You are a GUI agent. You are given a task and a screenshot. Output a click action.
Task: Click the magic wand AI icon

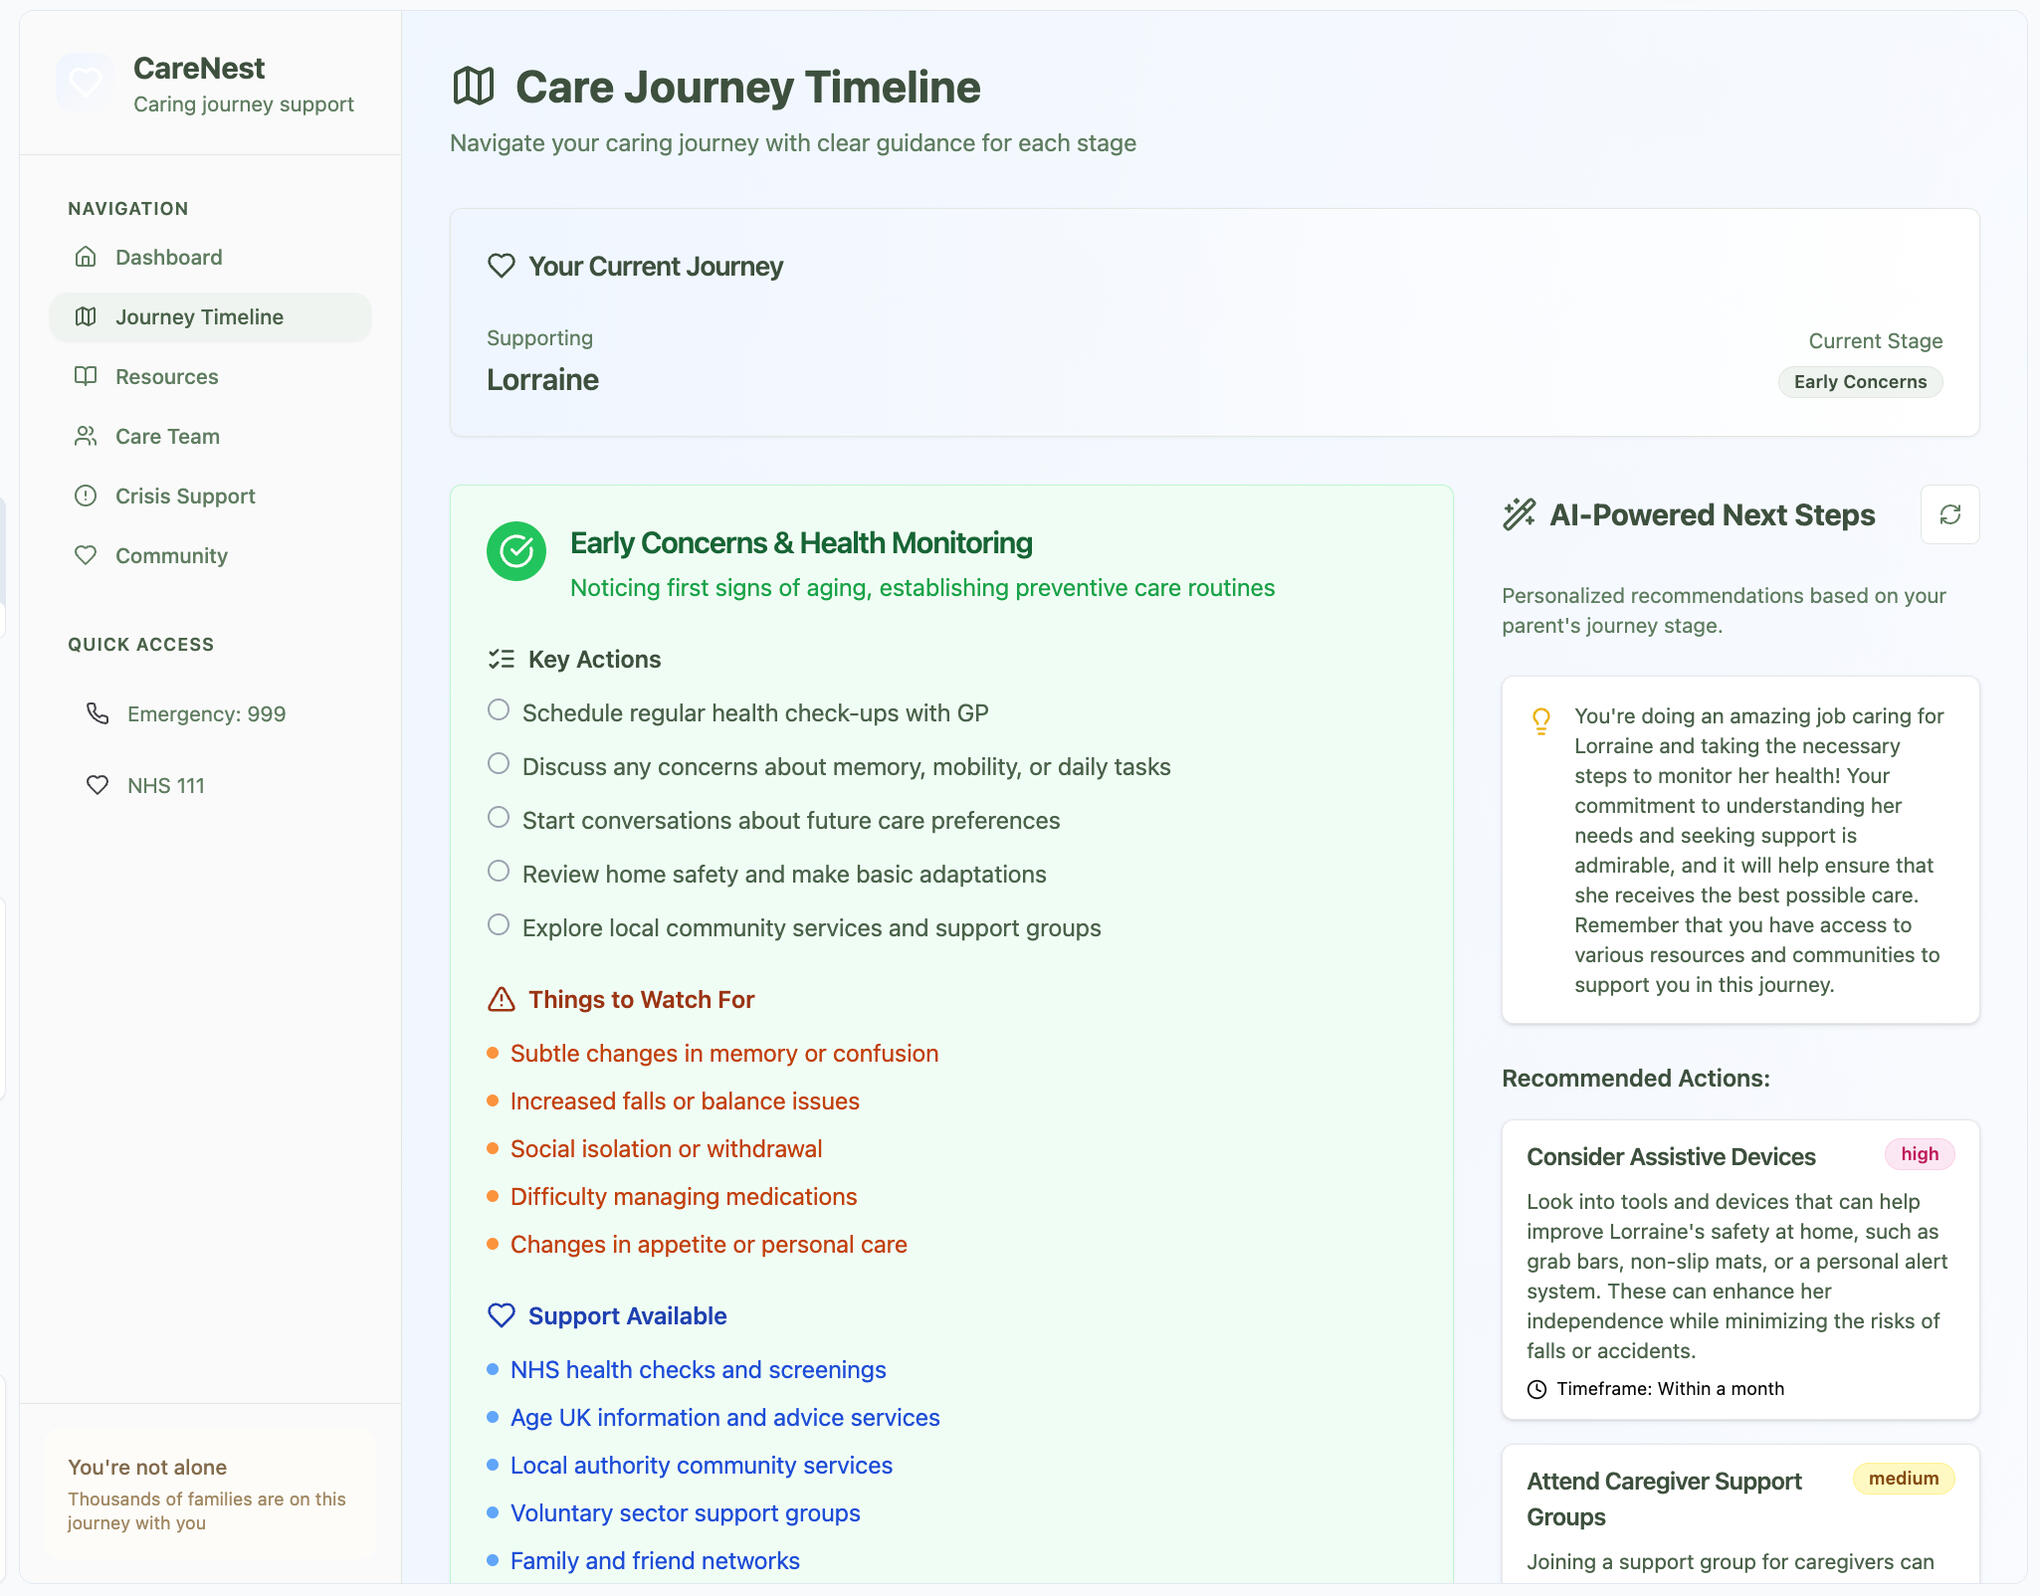click(1519, 515)
